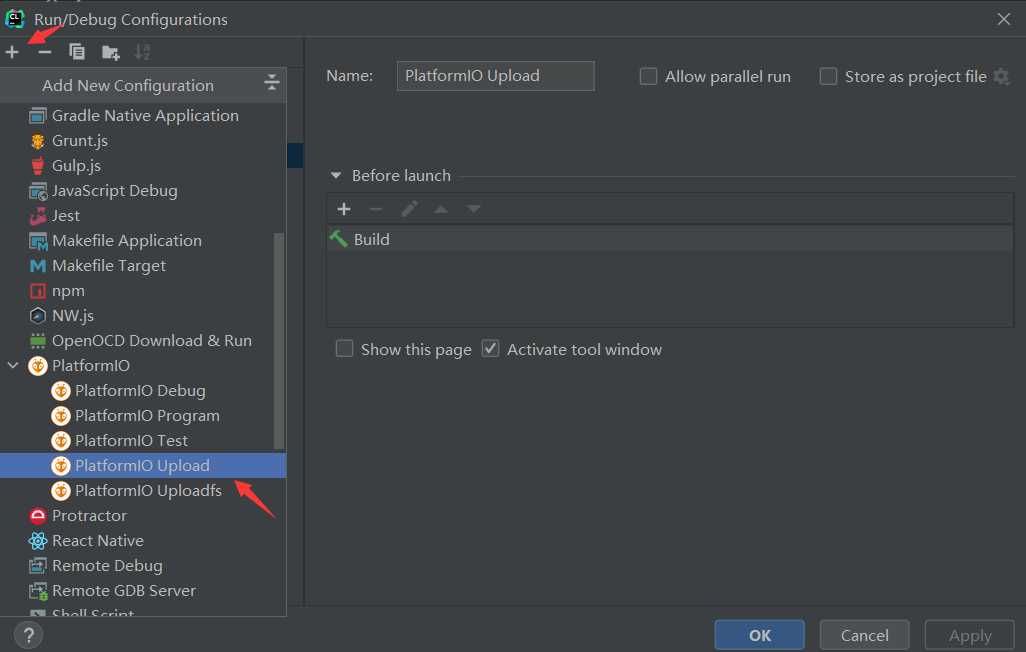Open the gear next to Store as project file

tap(1001, 77)
